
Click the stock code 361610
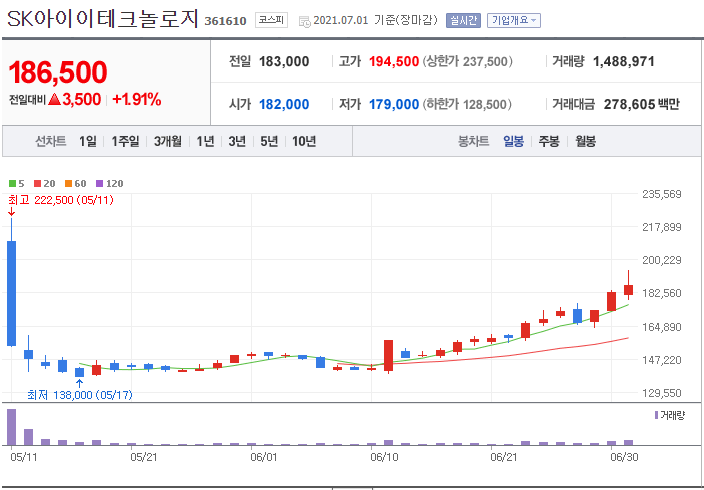[x=225, y=21]
